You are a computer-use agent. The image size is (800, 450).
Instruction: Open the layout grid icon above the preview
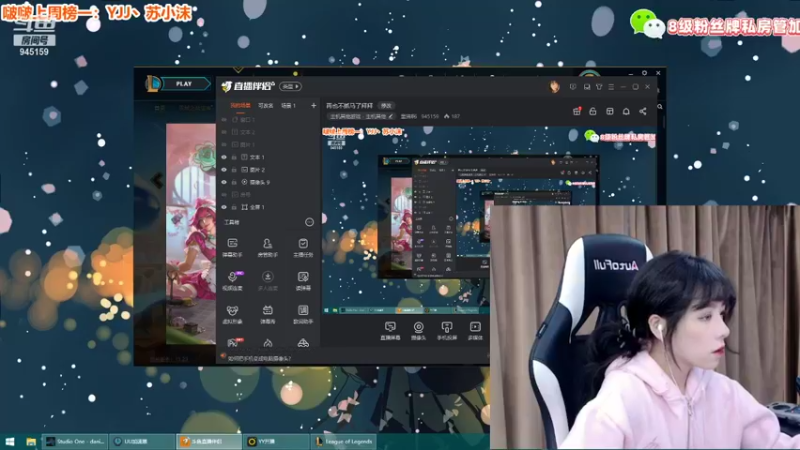point(610,111)
